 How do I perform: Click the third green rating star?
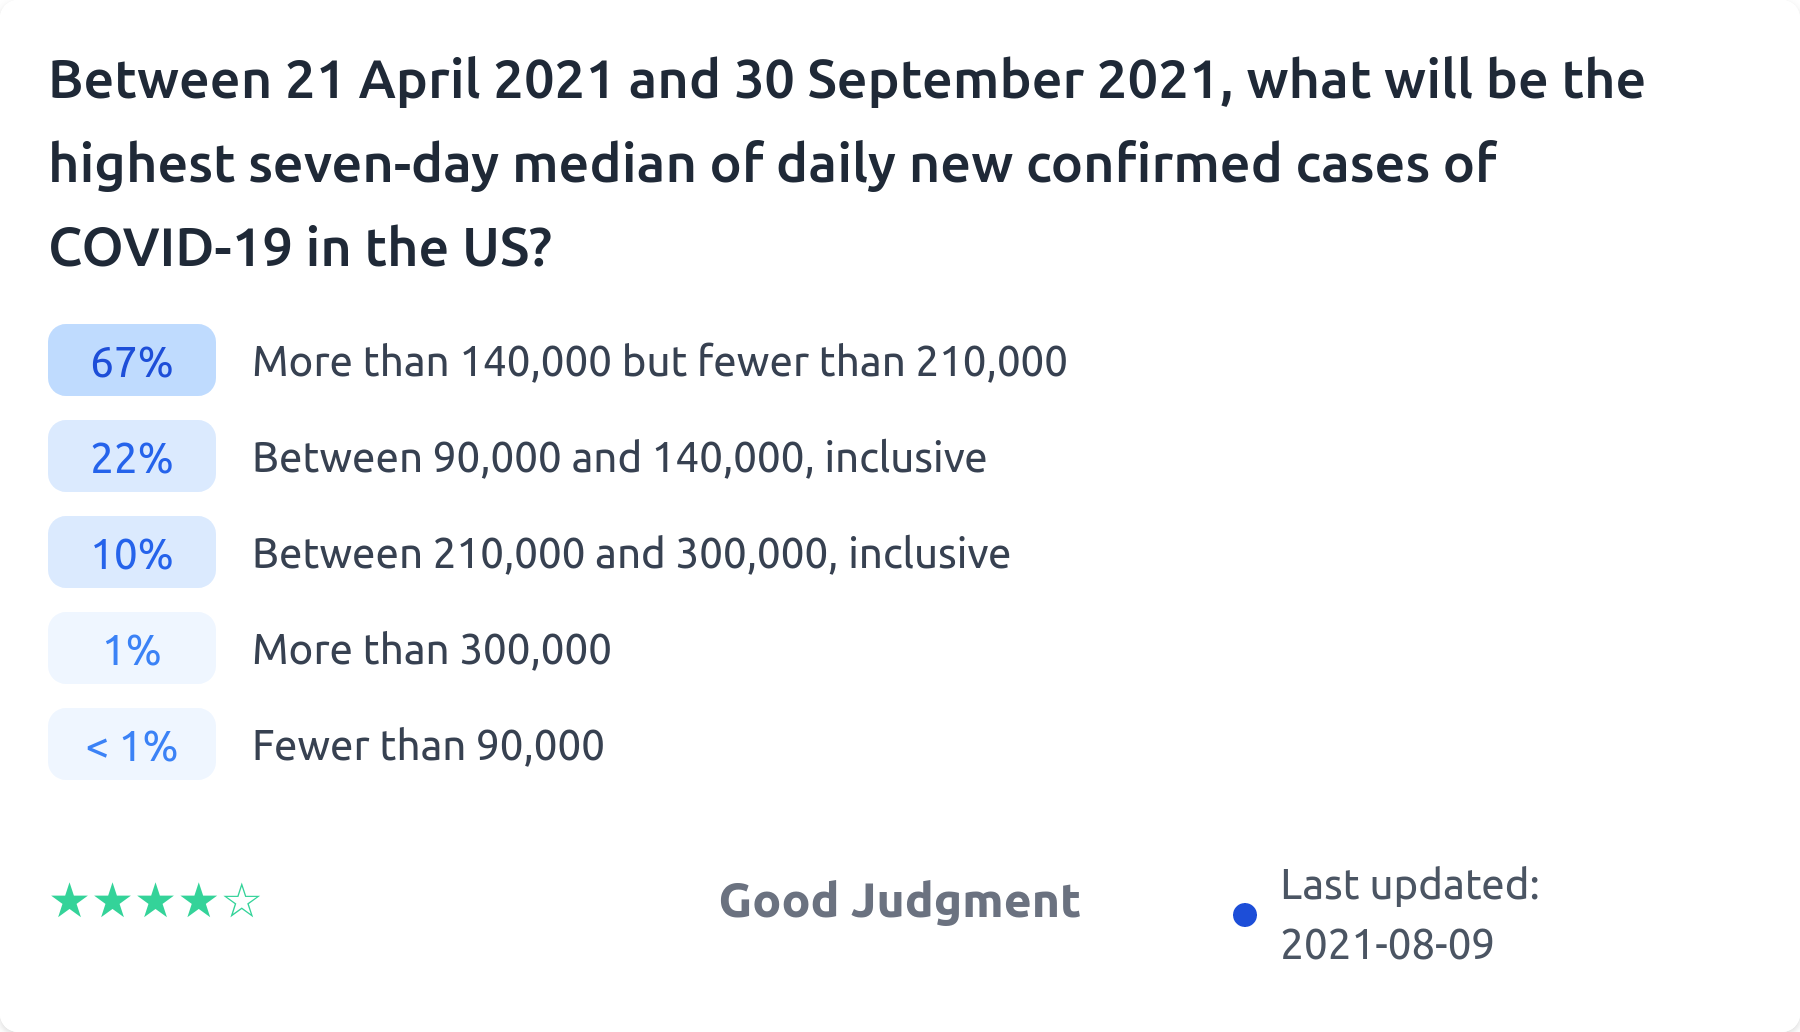155,902
